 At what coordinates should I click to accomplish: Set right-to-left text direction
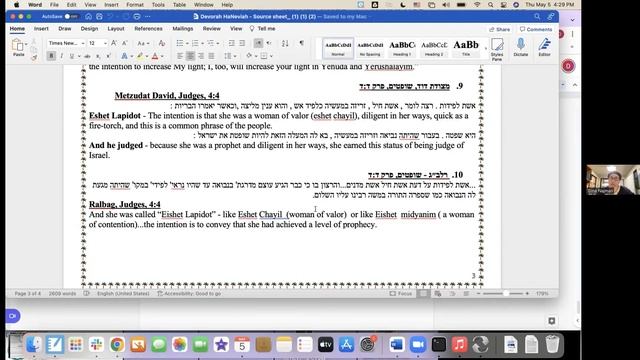click(x=269, y=43)
